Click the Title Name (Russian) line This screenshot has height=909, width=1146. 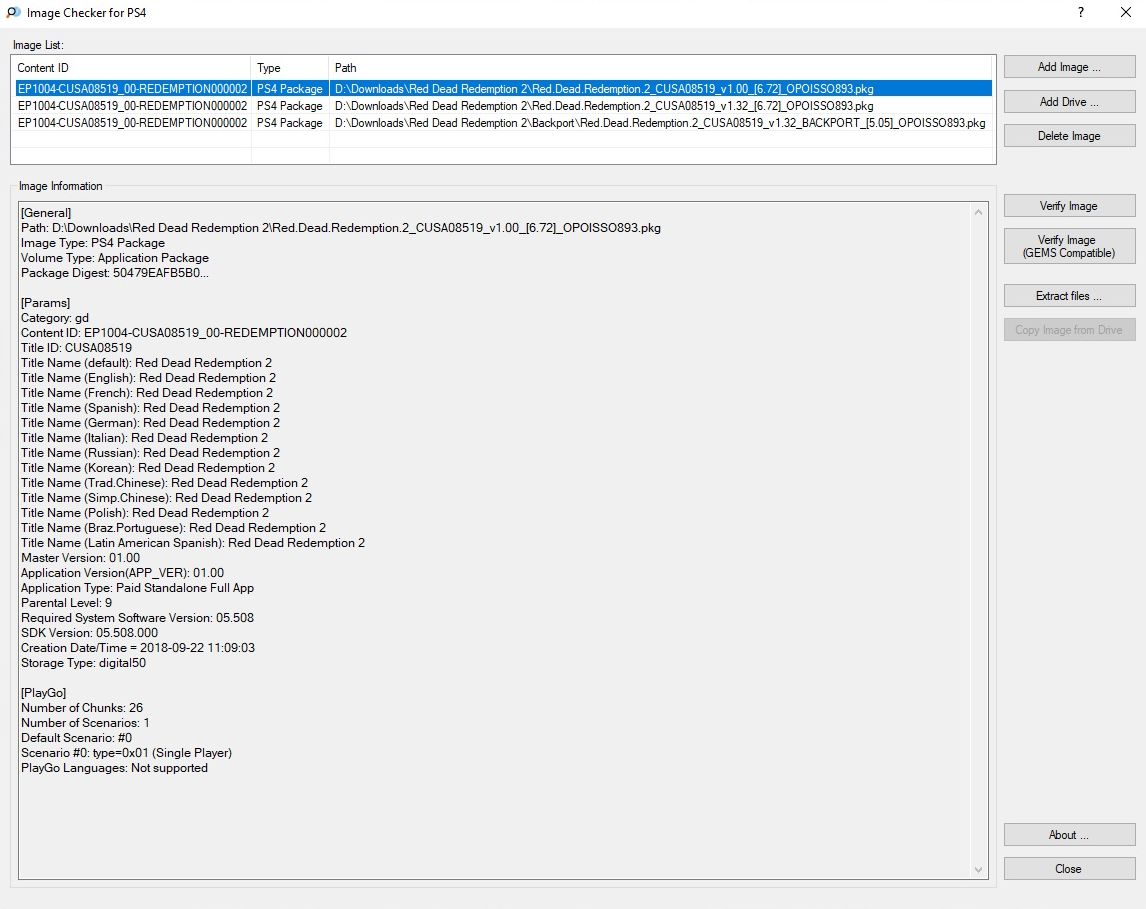(151, 453)
